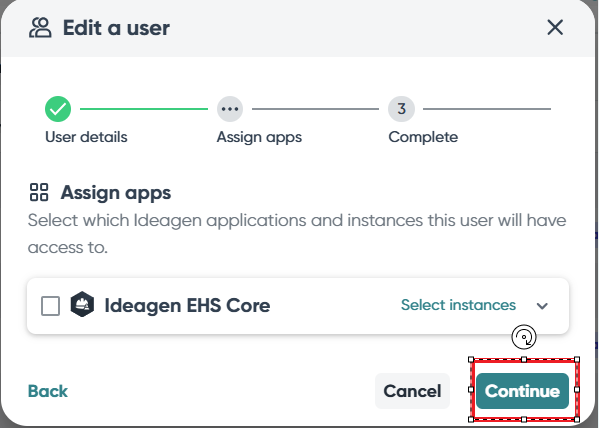Click the grid icon beside Assign apps heading
Viewport: 599px width, 428px height.
tap(39, 192)
